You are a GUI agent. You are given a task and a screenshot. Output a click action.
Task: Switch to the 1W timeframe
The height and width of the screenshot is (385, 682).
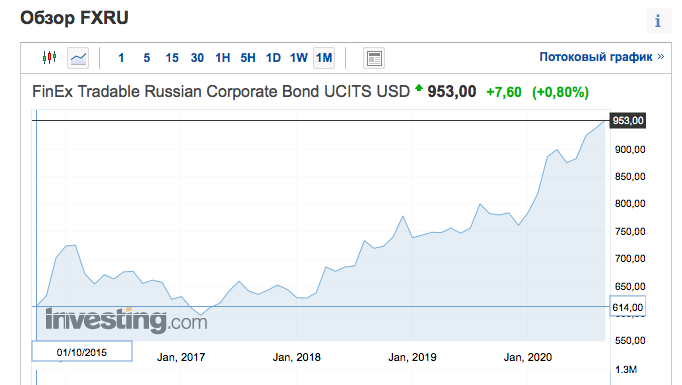click(x=299, y=58)
